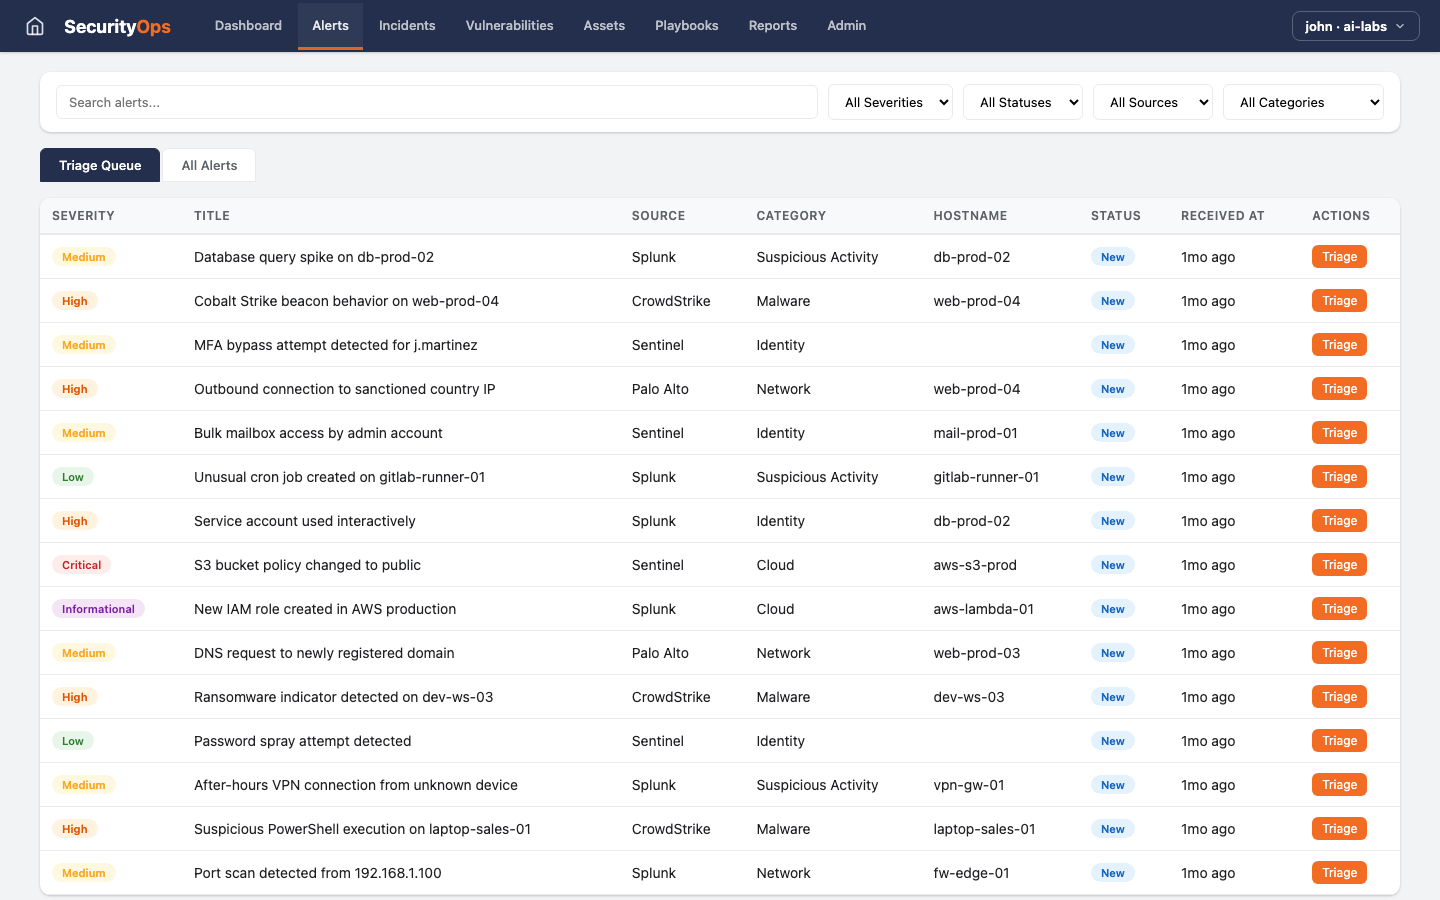Triage the Cobalt Strike beacon alert
Viewport: 1440px width, 900px height.
(1339, 300)
